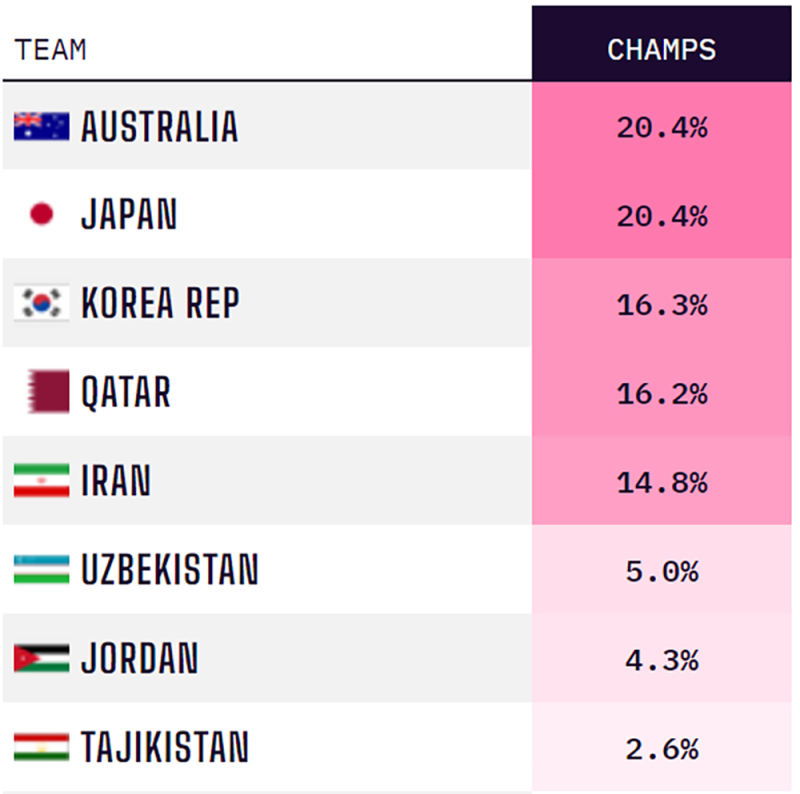This screenshot has height=794, width=800.
Task: Select Tajikistan's 2.6% champs value
Action: (x=662, y=749)
